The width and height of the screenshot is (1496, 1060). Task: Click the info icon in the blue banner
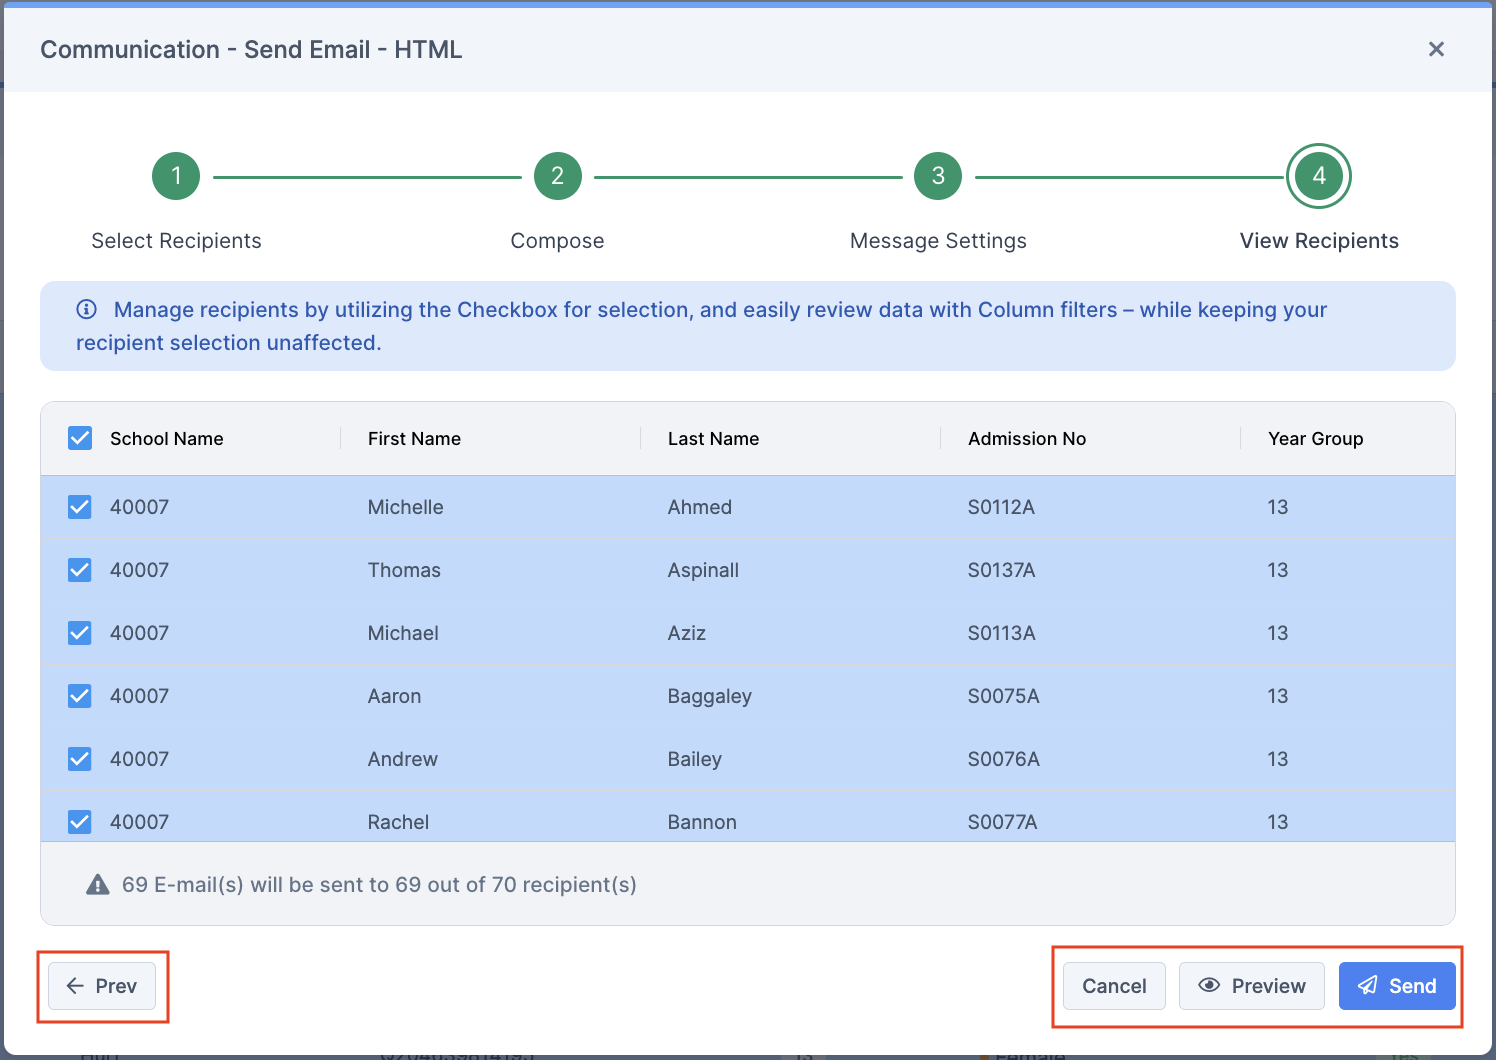click(x=86, y=309)
